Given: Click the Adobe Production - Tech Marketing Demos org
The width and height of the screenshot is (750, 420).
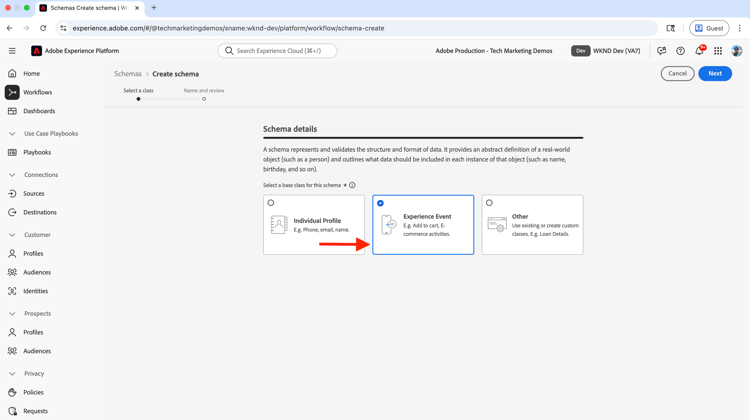Looking at the screenshot, I should (x=494, y=51).
